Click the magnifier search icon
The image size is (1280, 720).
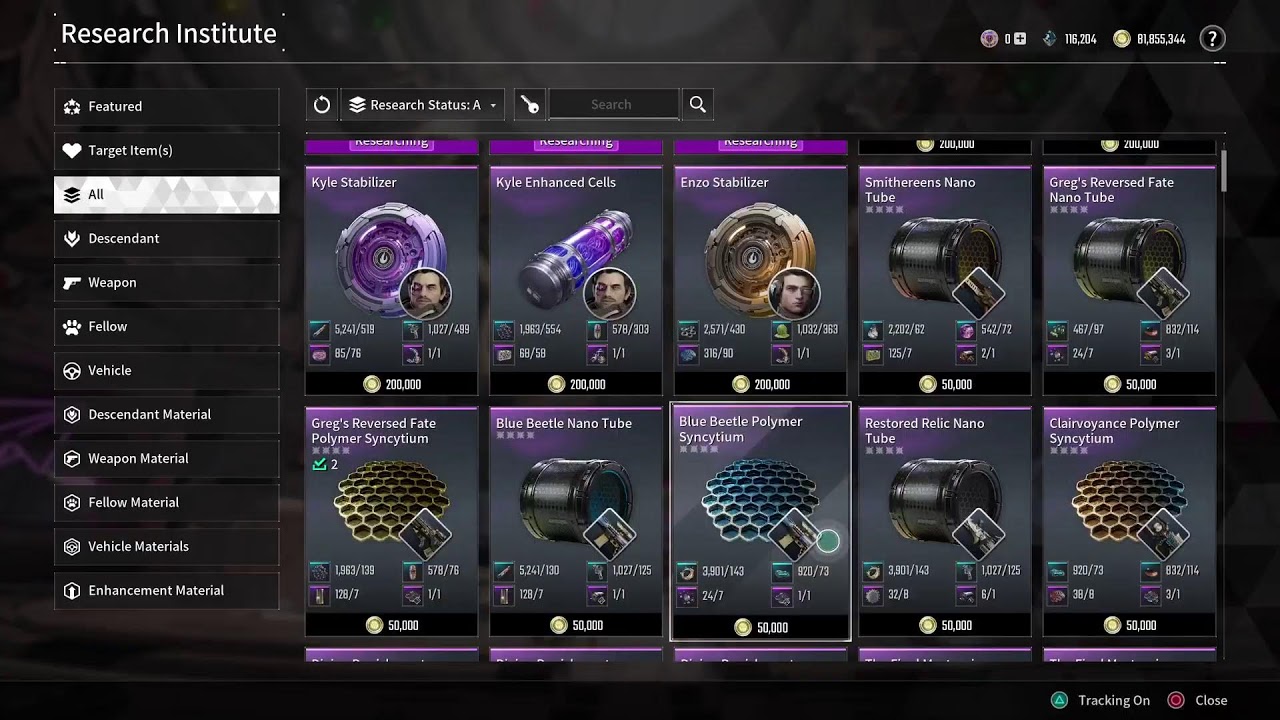pyautogui.click(x=698, y=105)
